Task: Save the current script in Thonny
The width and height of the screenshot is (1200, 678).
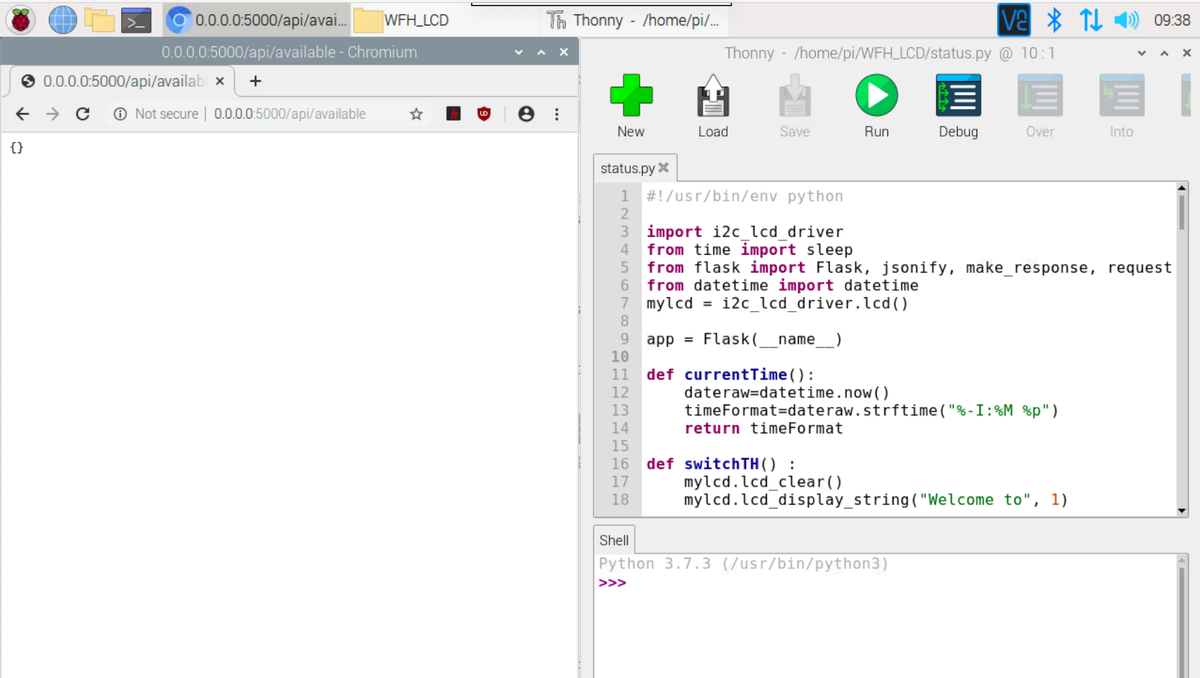Action: click(794, 96)
